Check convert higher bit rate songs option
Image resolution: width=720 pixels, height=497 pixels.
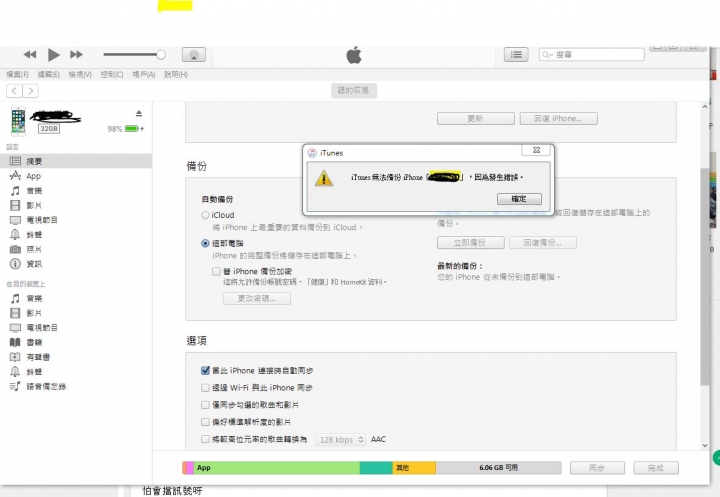(x=205, y=439)
